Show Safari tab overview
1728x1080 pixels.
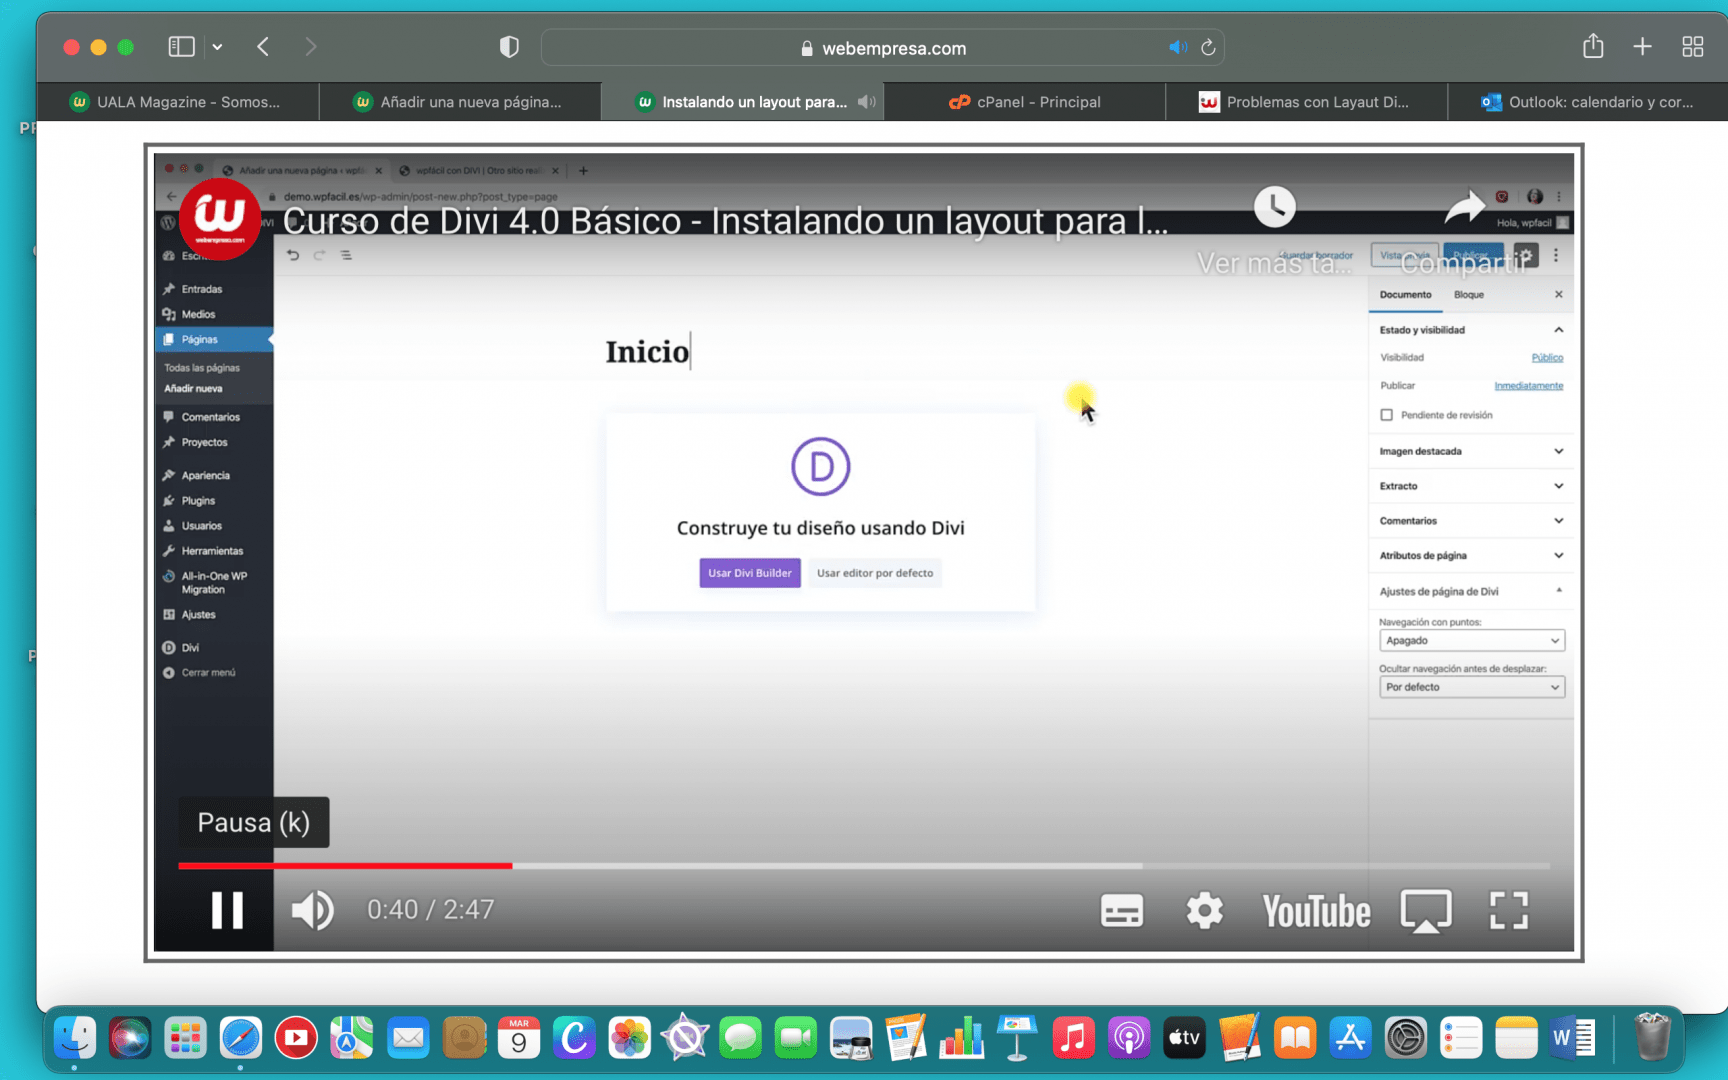click(x=1692, y=47)
